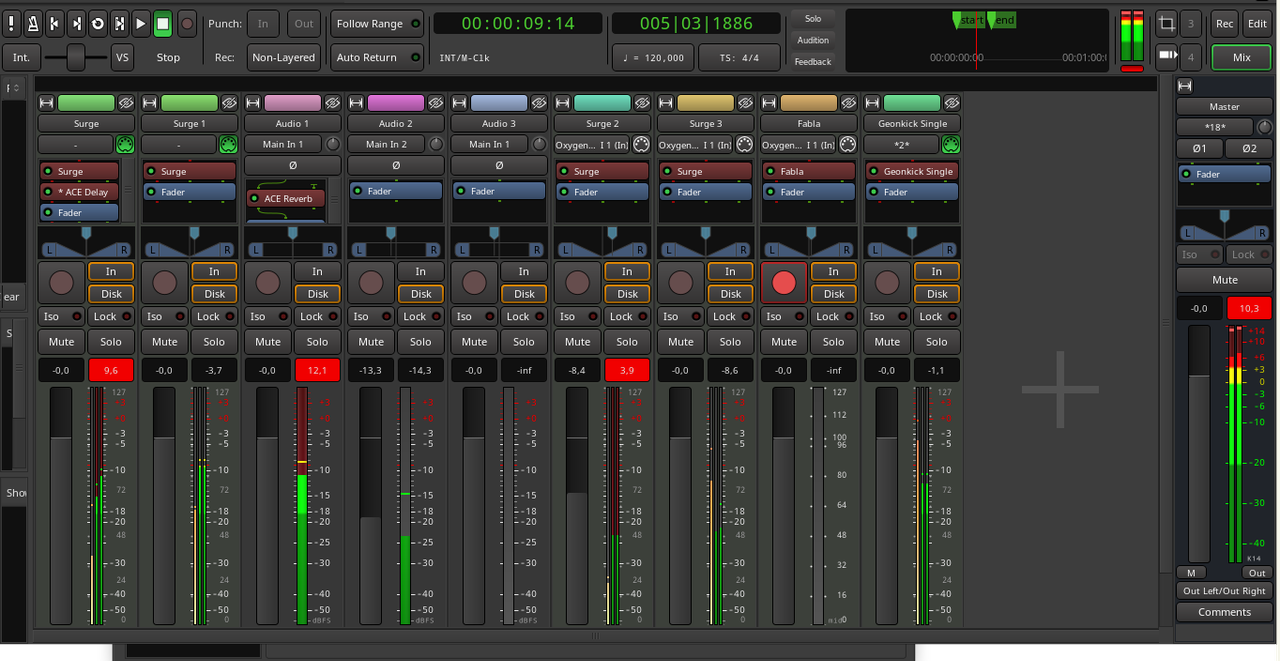Click the red 12,1 peak display on Audio 1
Viewport: 1280px width, 661px height.
click(x=317, y=370)
